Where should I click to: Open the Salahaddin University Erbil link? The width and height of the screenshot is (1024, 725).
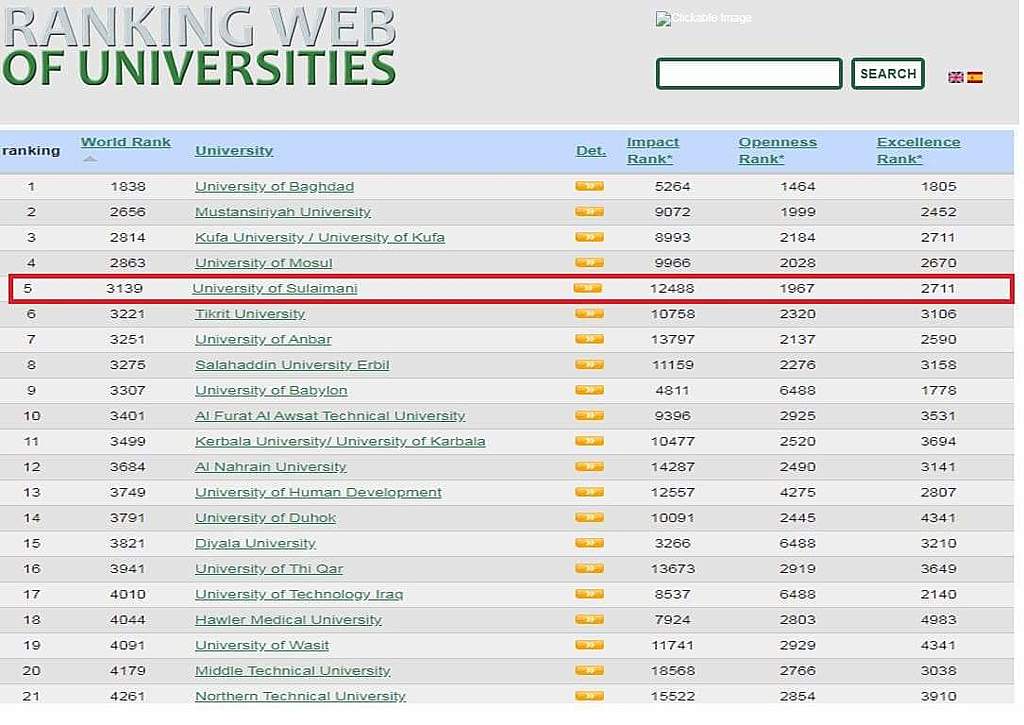point(292,365)
